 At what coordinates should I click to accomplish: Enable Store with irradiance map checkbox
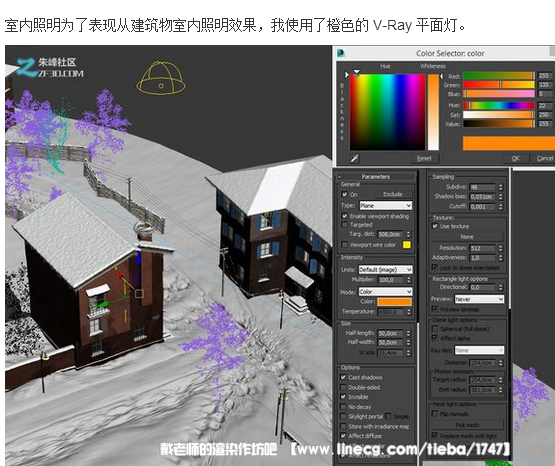pyautogui.click(x=343, y=426)
